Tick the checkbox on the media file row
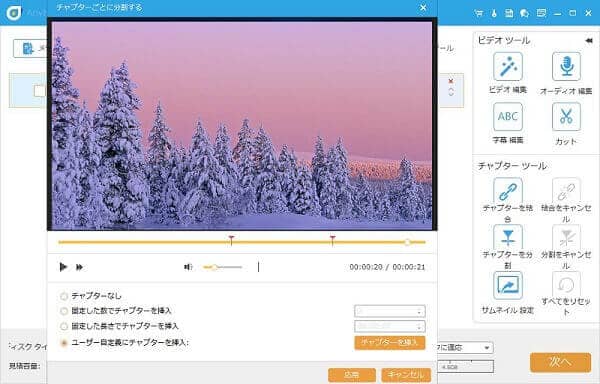600x384 pixels. (x=40, y=91)
